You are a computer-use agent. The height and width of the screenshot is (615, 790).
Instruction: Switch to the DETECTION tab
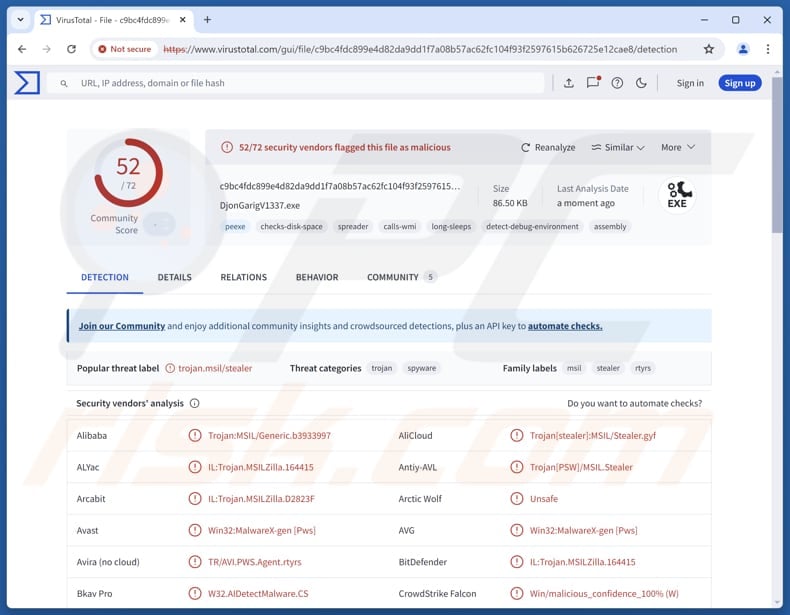[x=105, y=277]
